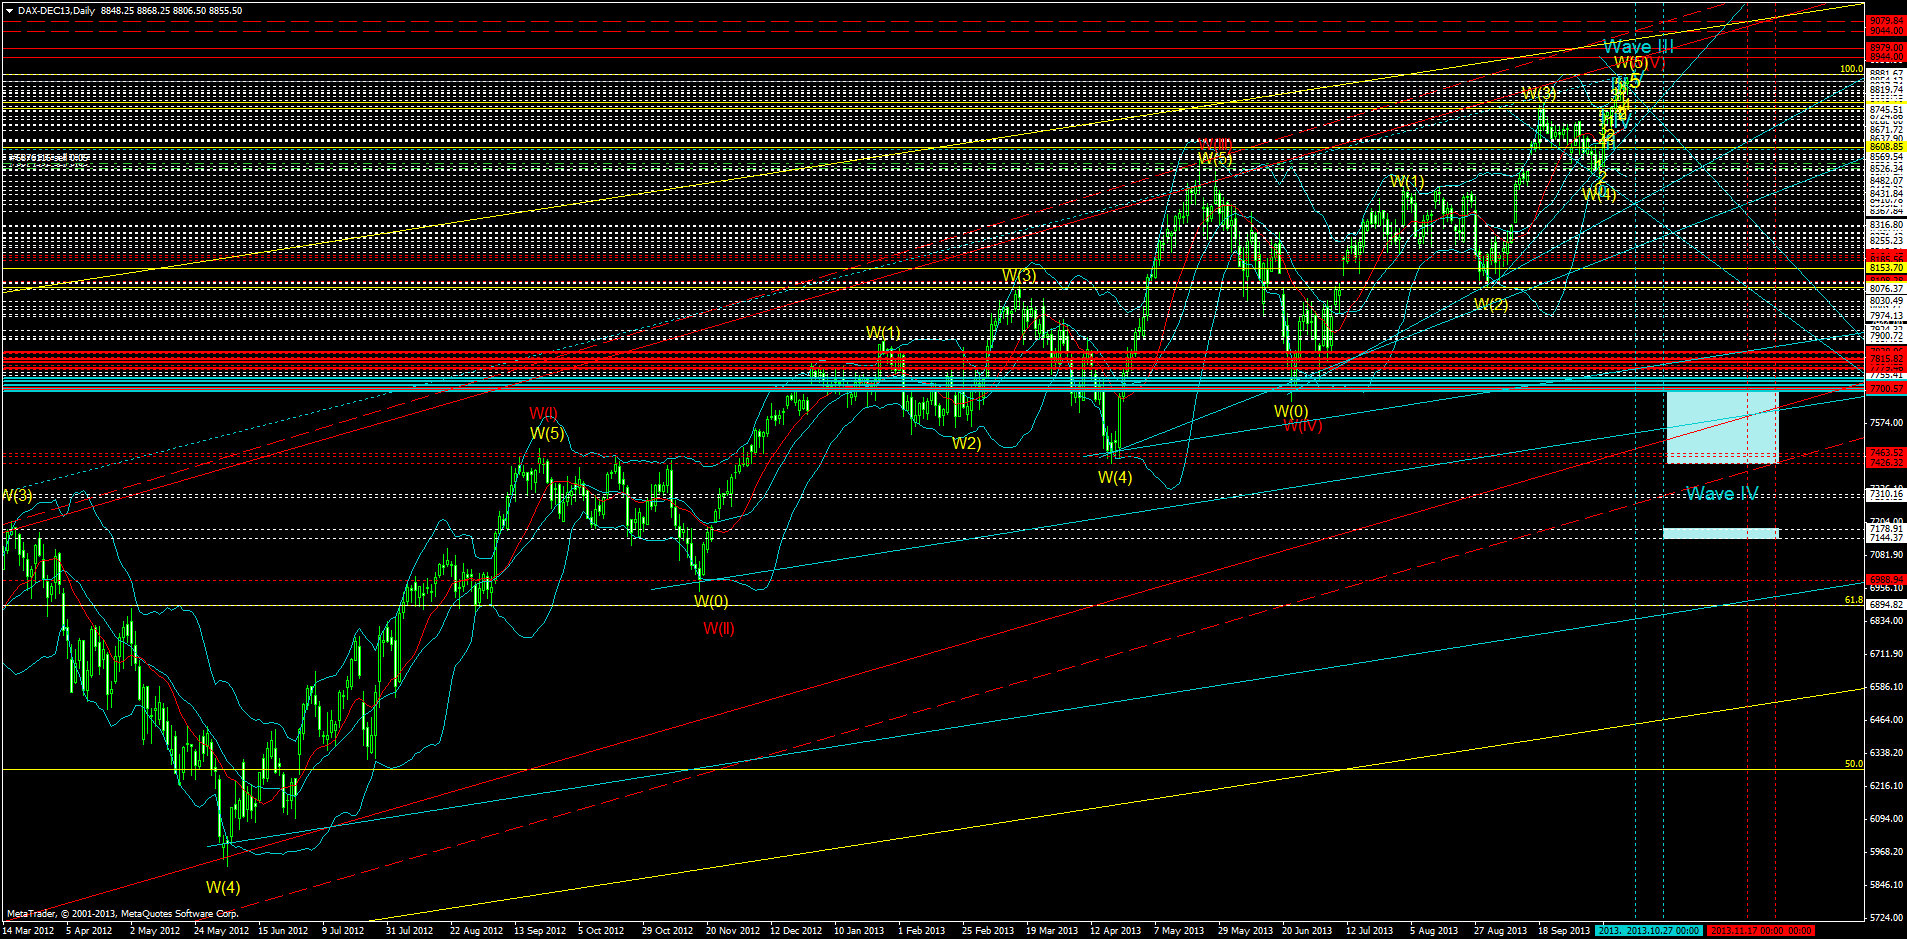Click the '14 Mar 2012' date label

30,929
